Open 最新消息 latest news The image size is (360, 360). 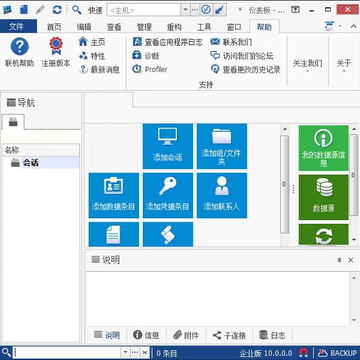(x=99, y=69)
